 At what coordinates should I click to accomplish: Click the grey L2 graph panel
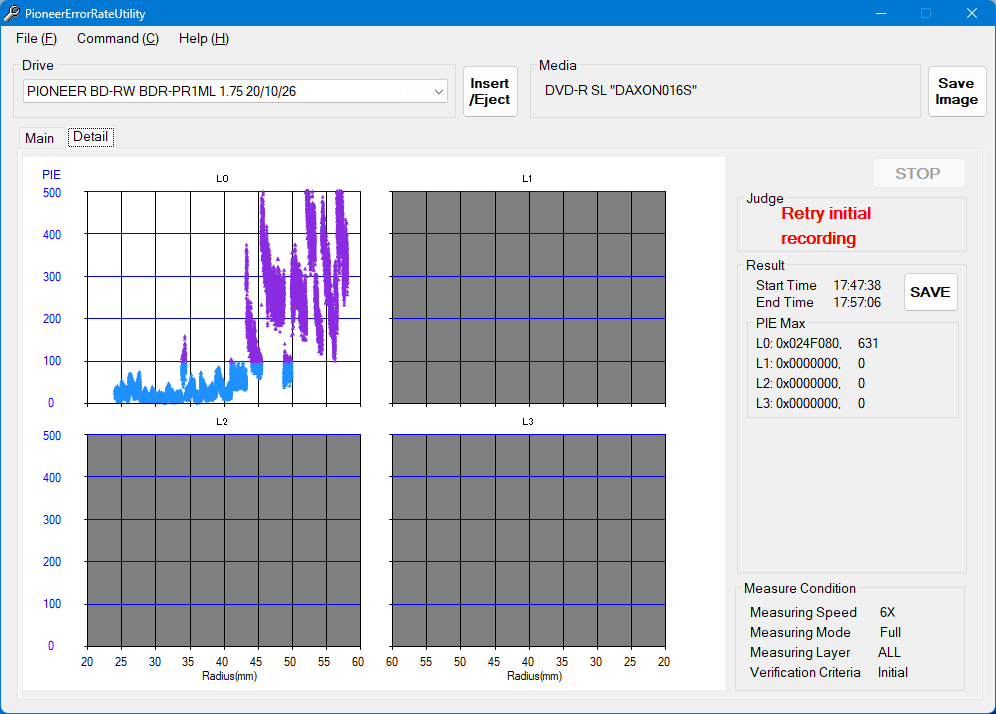224,541
